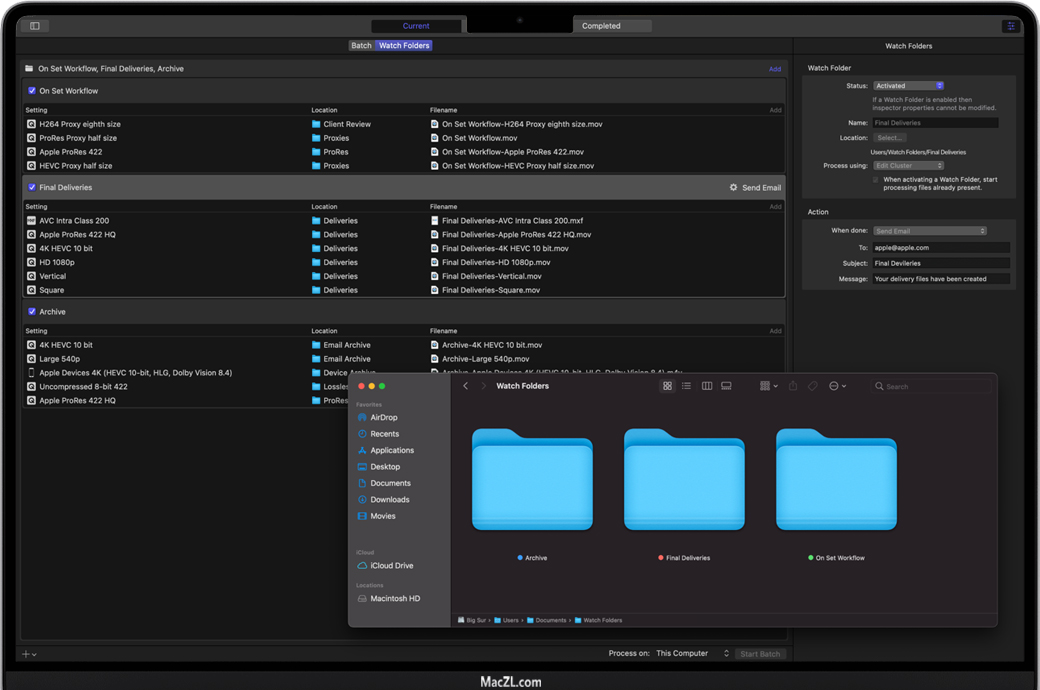1040x690 pixels.
Task: Open iCloud Drive in Finder sidebar
Action: pos(391,566)
